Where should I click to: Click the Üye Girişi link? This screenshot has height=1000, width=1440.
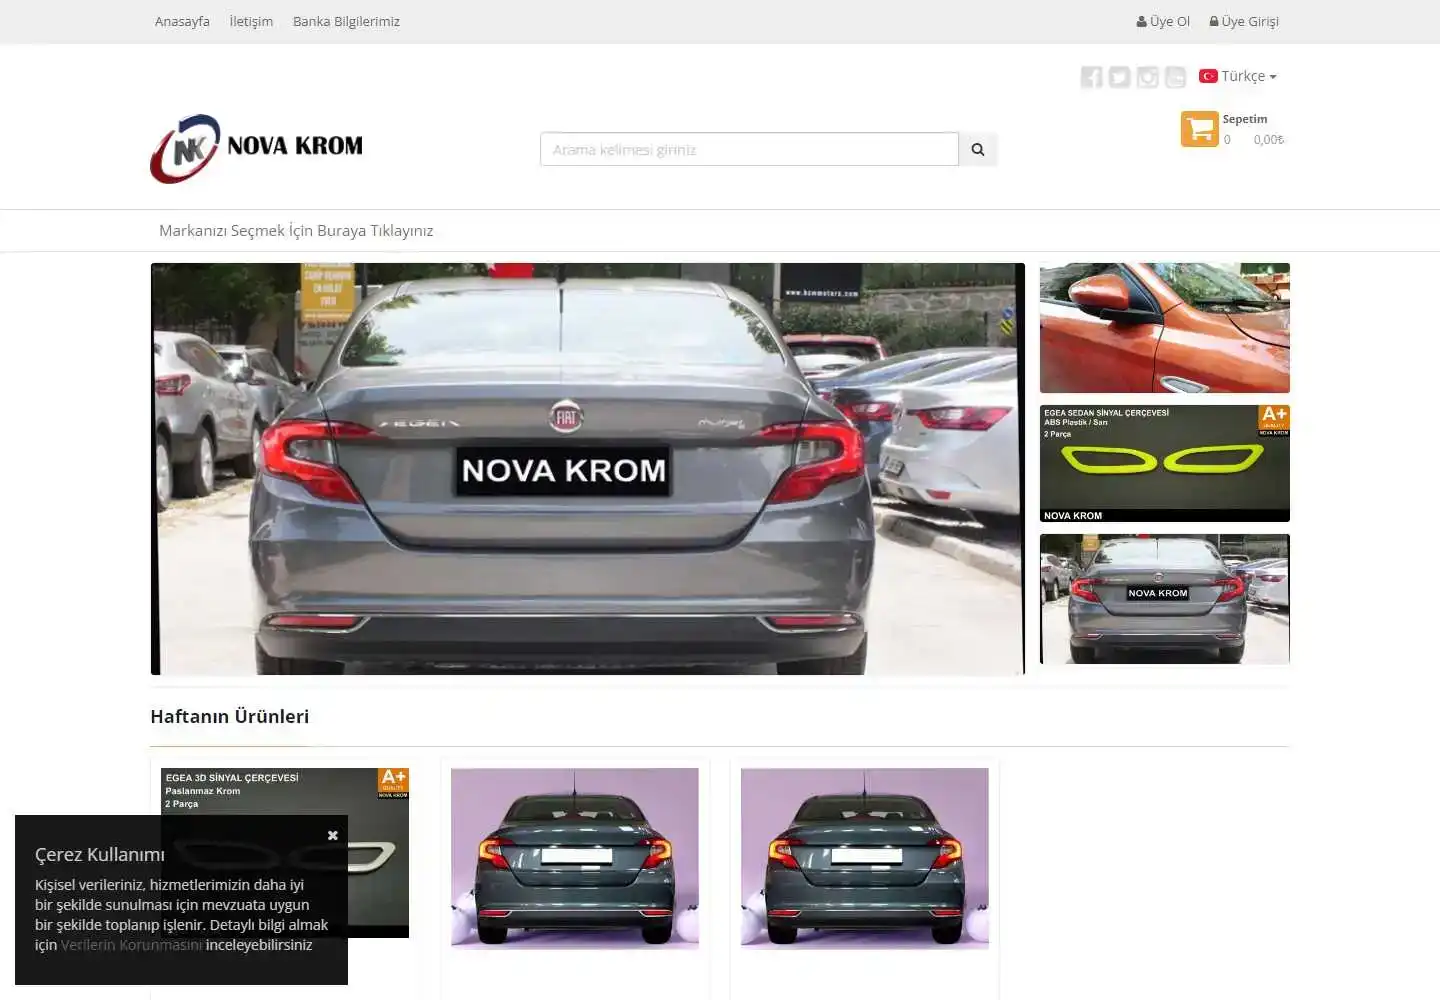pyautogui.click(x=1244, y=21)
